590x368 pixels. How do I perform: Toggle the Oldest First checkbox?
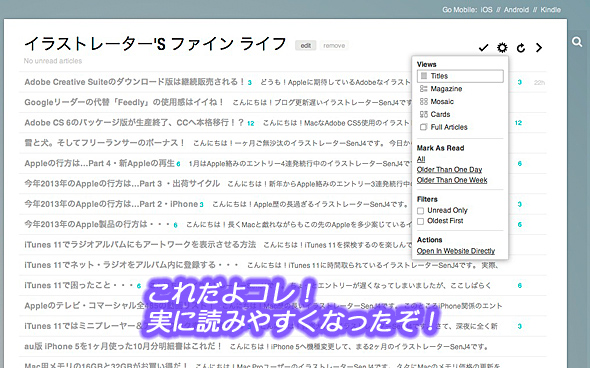coord(421,221)
